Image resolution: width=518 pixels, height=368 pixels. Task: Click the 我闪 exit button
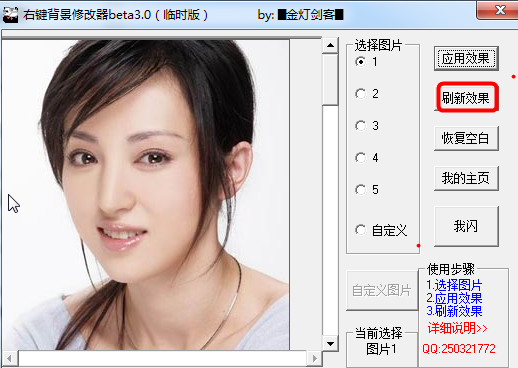tap(466, 226)
